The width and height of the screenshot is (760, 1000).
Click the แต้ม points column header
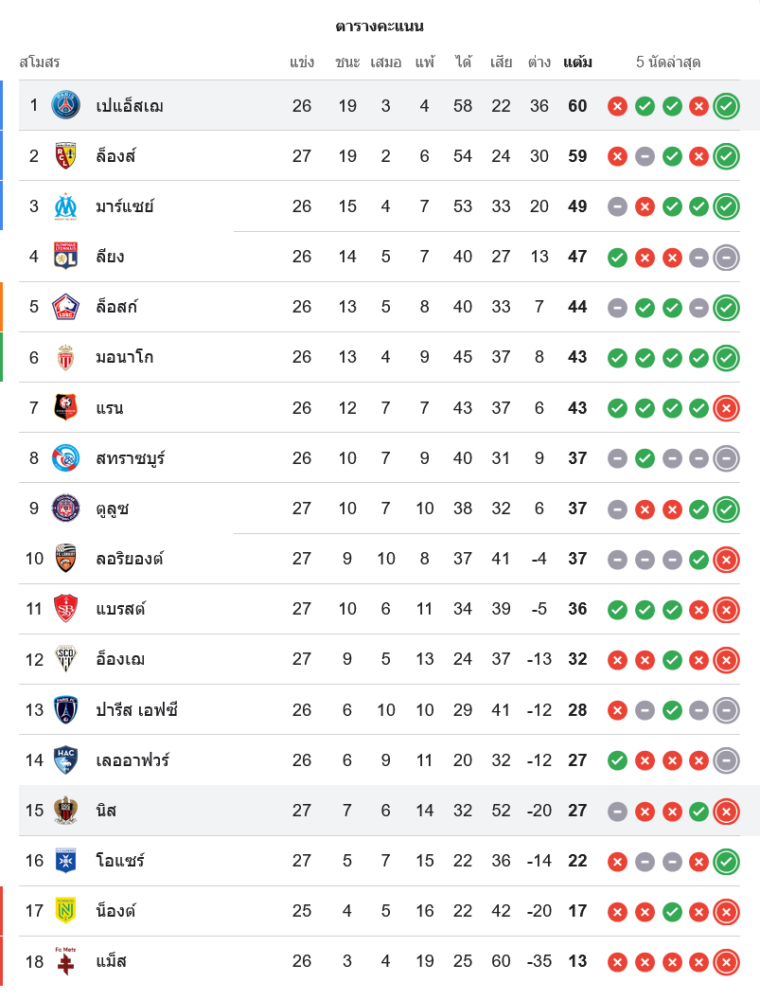(577, 62)
